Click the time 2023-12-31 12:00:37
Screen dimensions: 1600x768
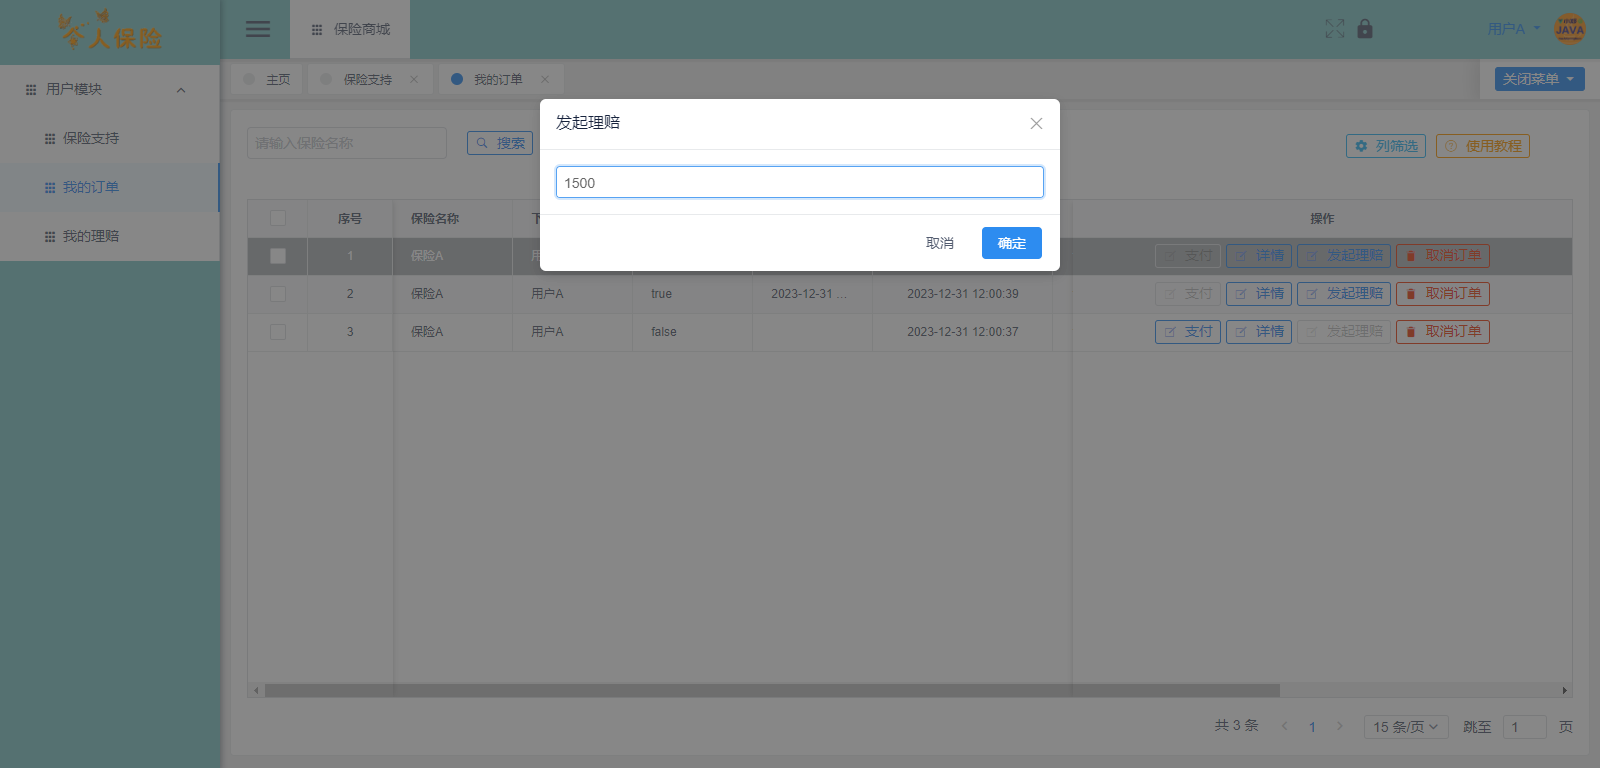963,332
